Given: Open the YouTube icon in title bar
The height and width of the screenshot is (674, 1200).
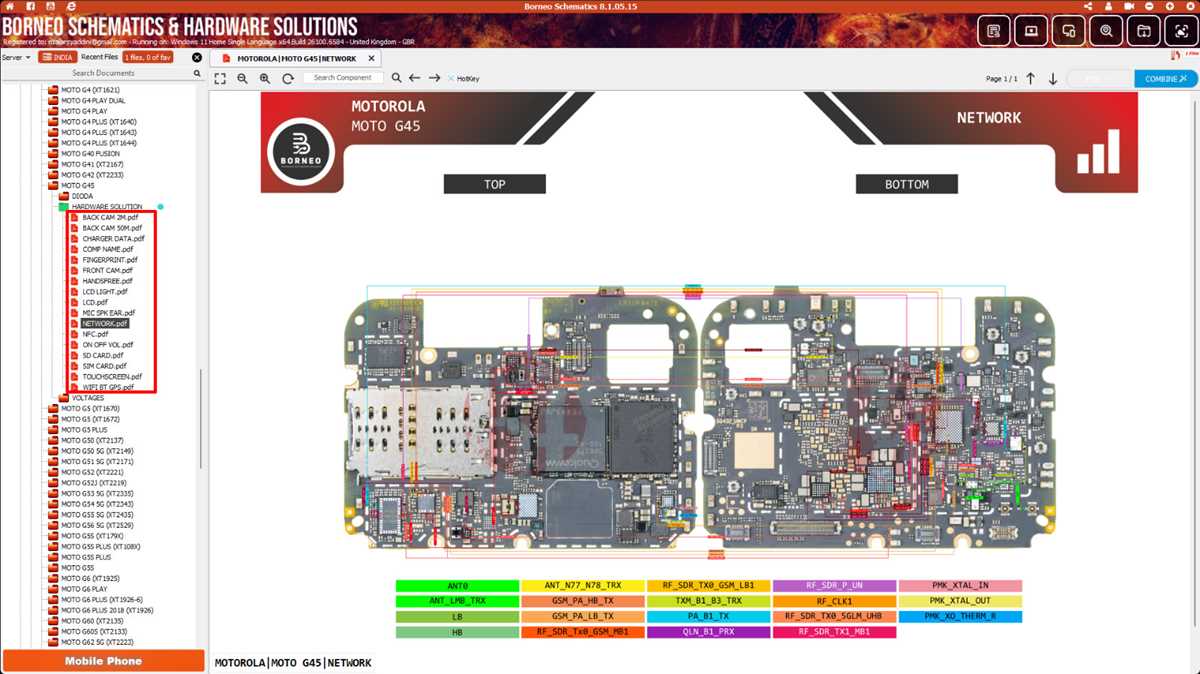Looking at the screenshot, I should pyautogui.click(x=50, y=6).
